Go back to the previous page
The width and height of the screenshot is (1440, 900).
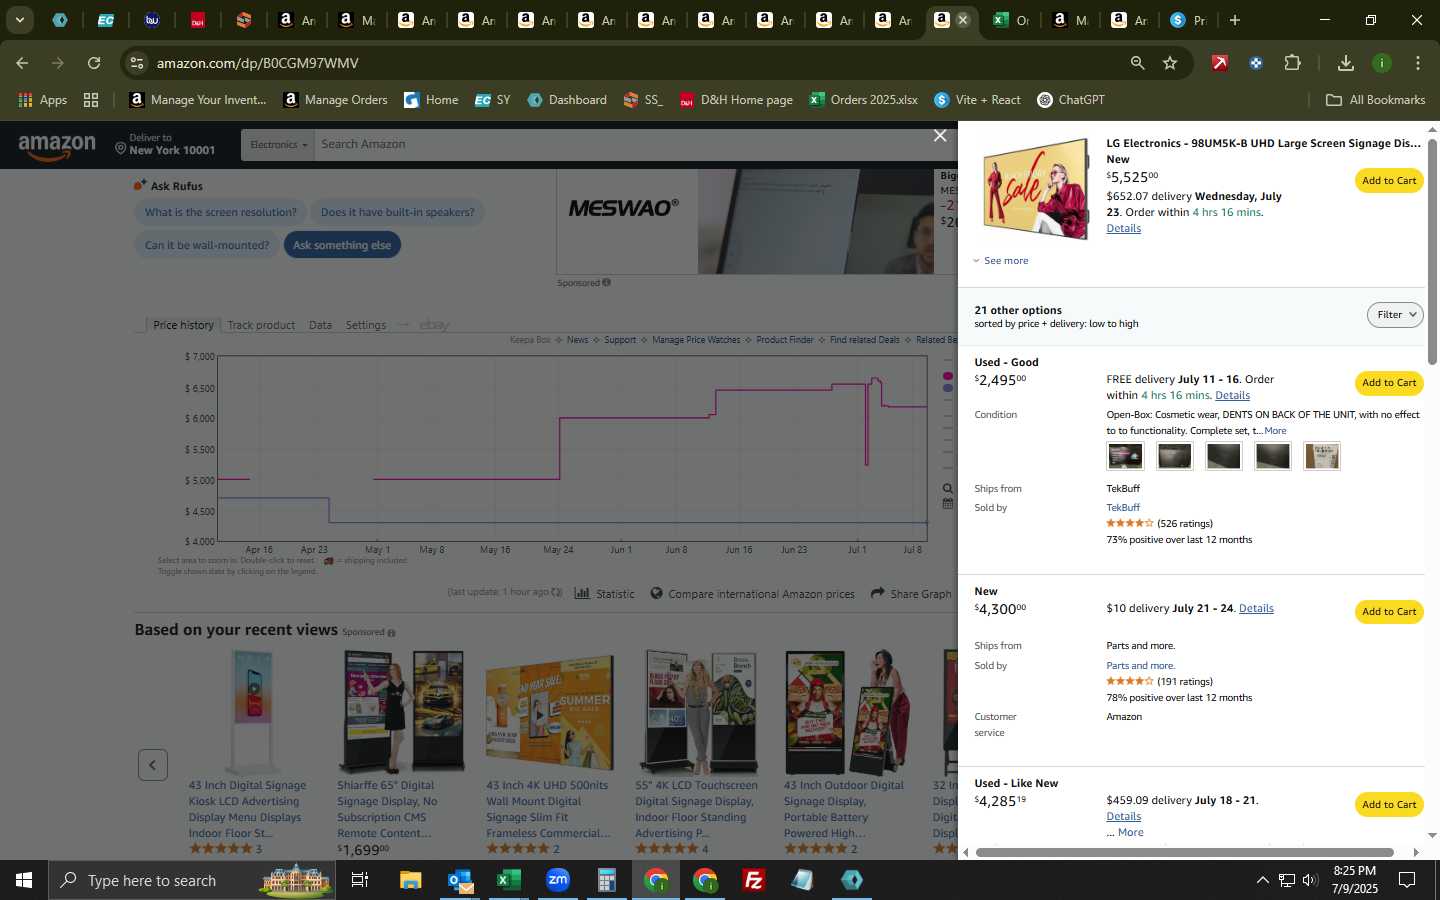pyautogui.click(x=22, y=63)
